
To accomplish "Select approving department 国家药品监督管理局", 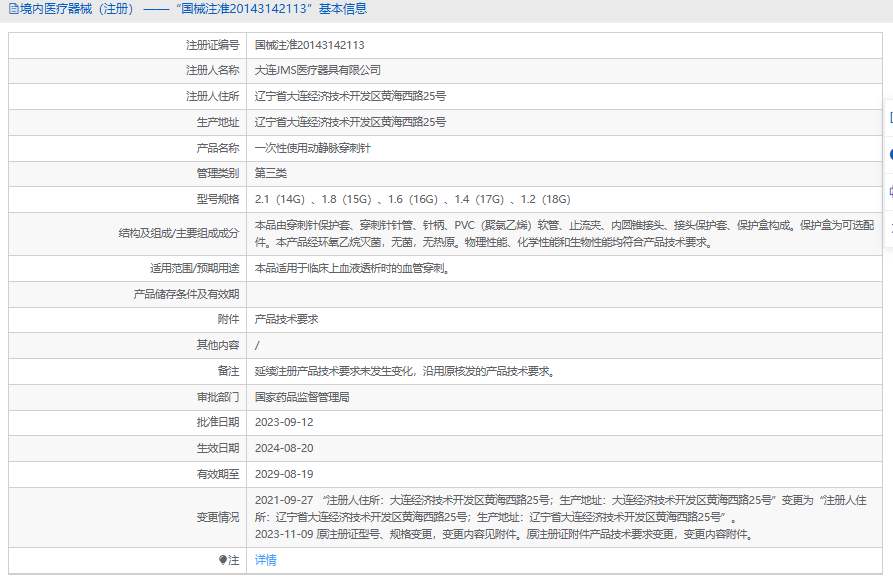I will [x=302, y=397].
